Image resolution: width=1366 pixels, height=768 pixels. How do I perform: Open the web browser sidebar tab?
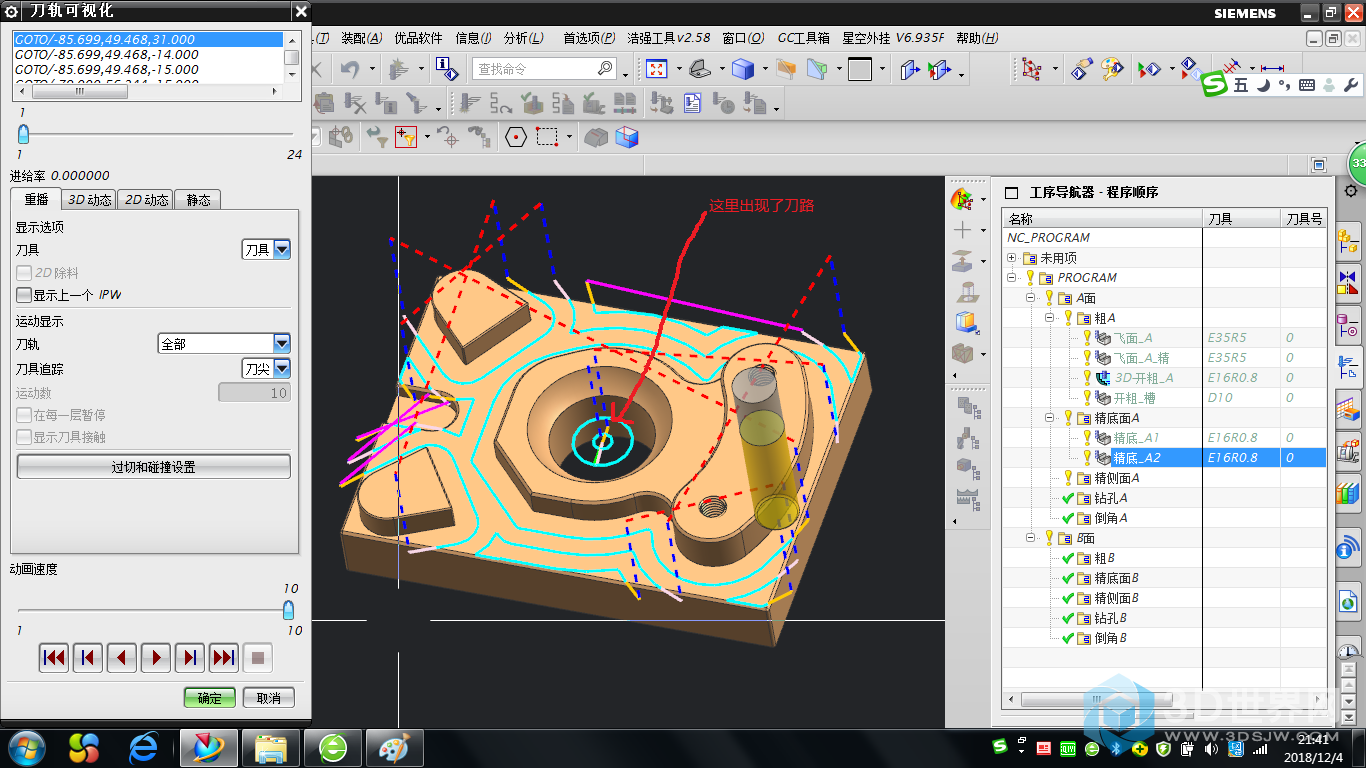1348,601
